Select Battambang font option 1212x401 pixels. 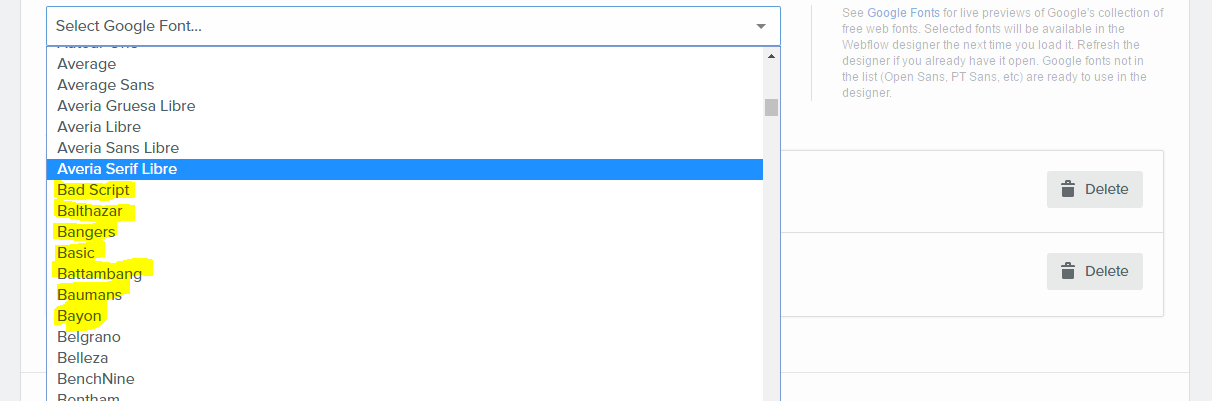(405, 274)
